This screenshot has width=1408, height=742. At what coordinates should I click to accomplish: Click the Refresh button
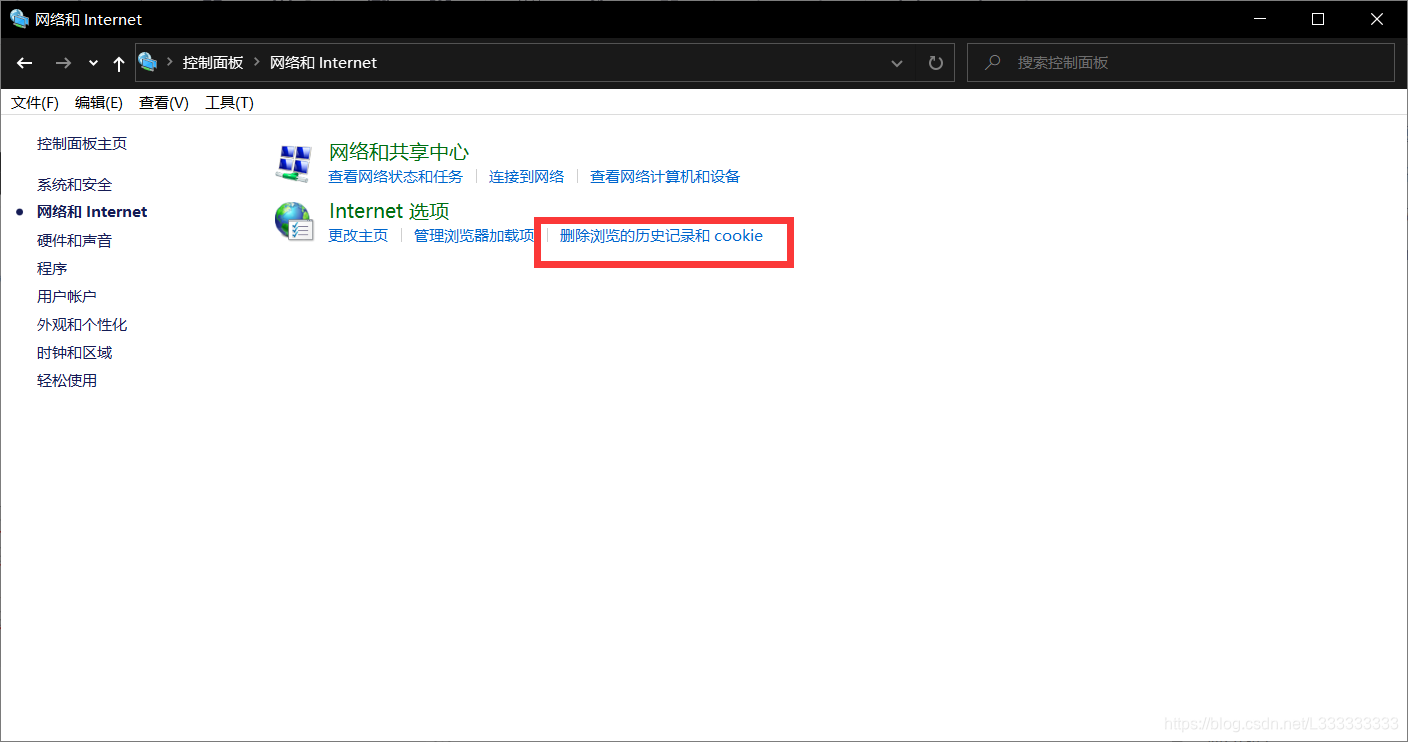click(936, 63)
